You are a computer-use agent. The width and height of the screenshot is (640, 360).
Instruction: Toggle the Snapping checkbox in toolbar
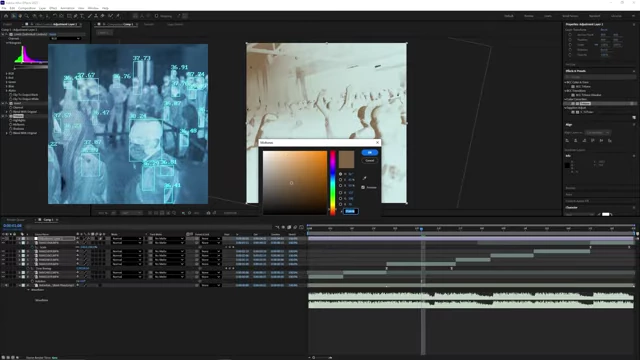[x=156, y=16]
